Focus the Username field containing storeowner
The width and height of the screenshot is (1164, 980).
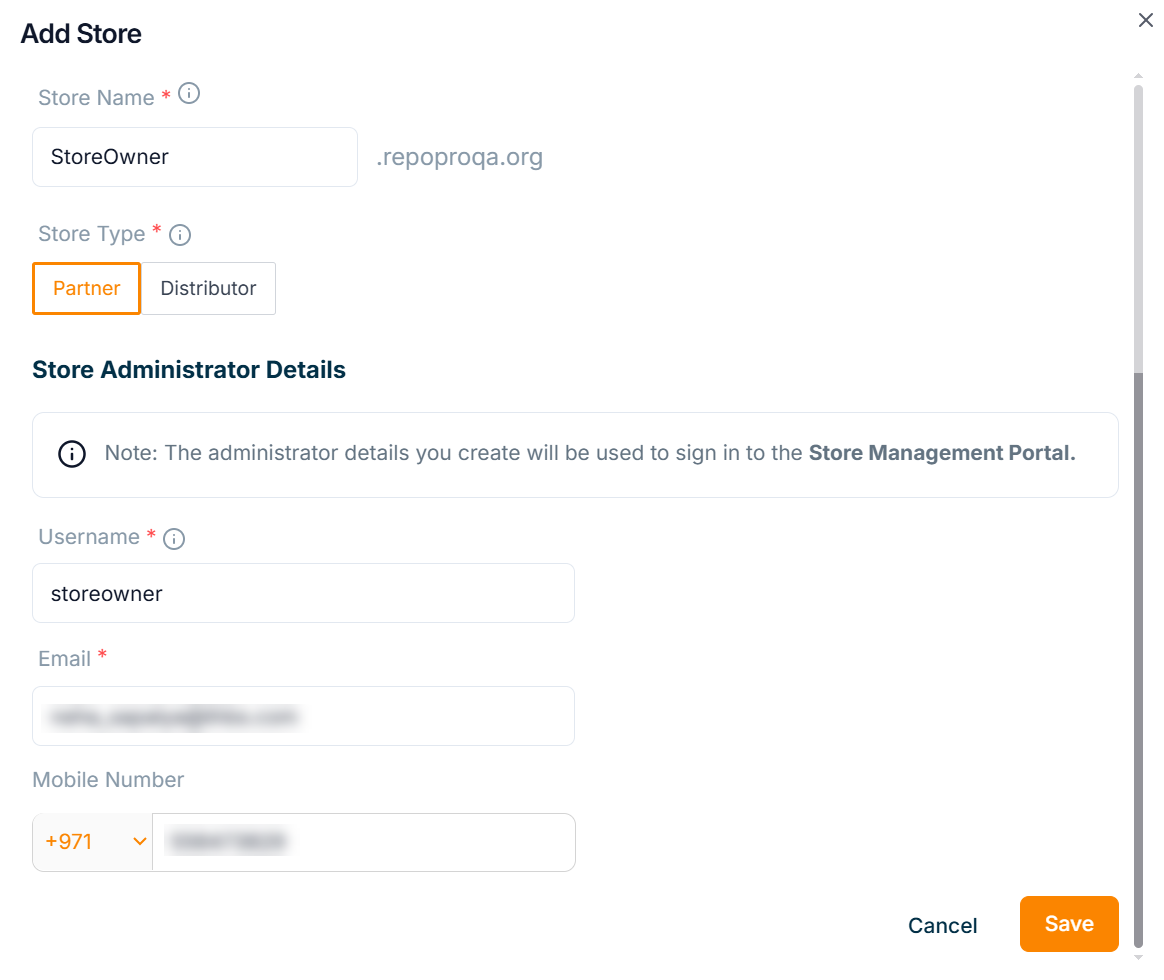(303, 593)
